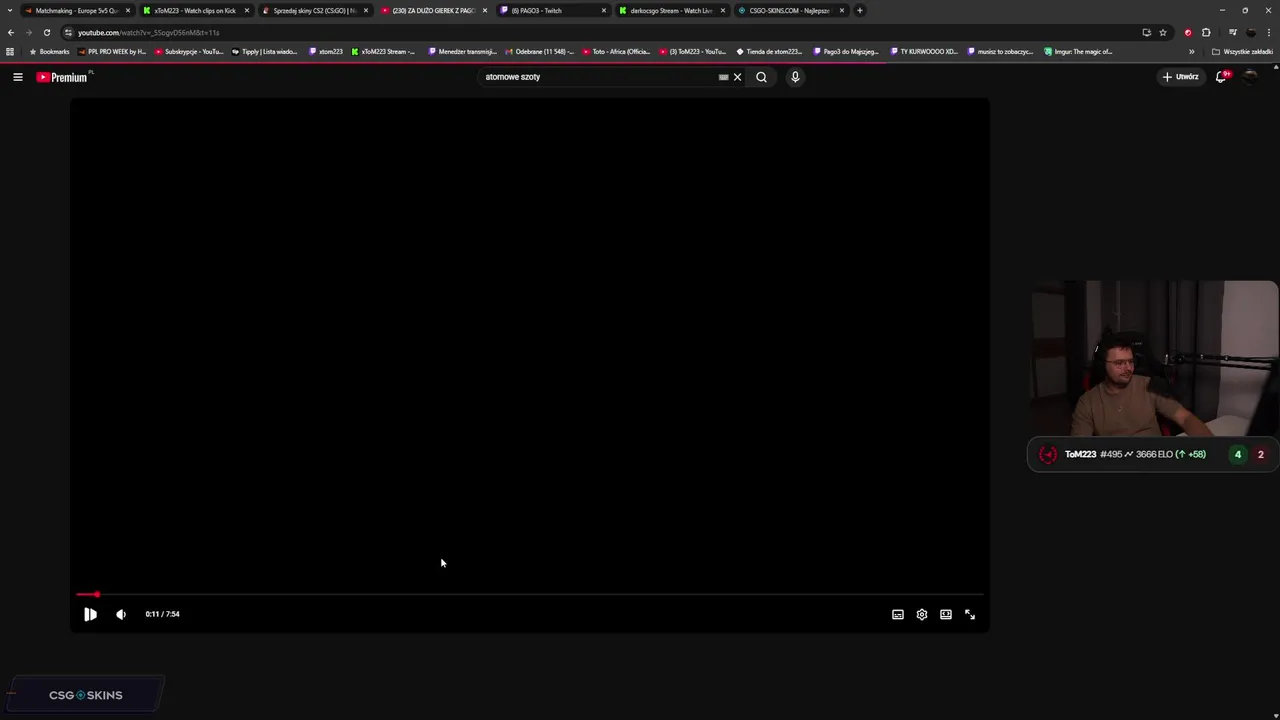Image resolution: width=1280 pixels, height=720 pixels.
Task: Enter fullscreen mode on the player
Action: pyautogui.click(x=970, y=614)
